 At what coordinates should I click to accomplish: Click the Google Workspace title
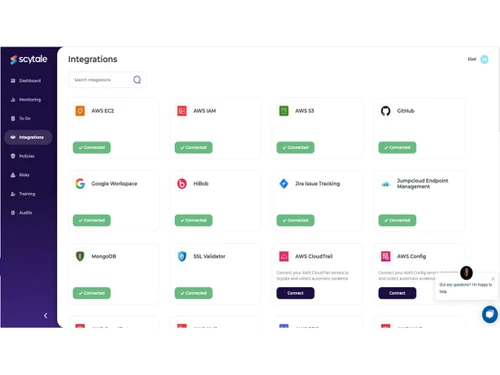(114, 184)
